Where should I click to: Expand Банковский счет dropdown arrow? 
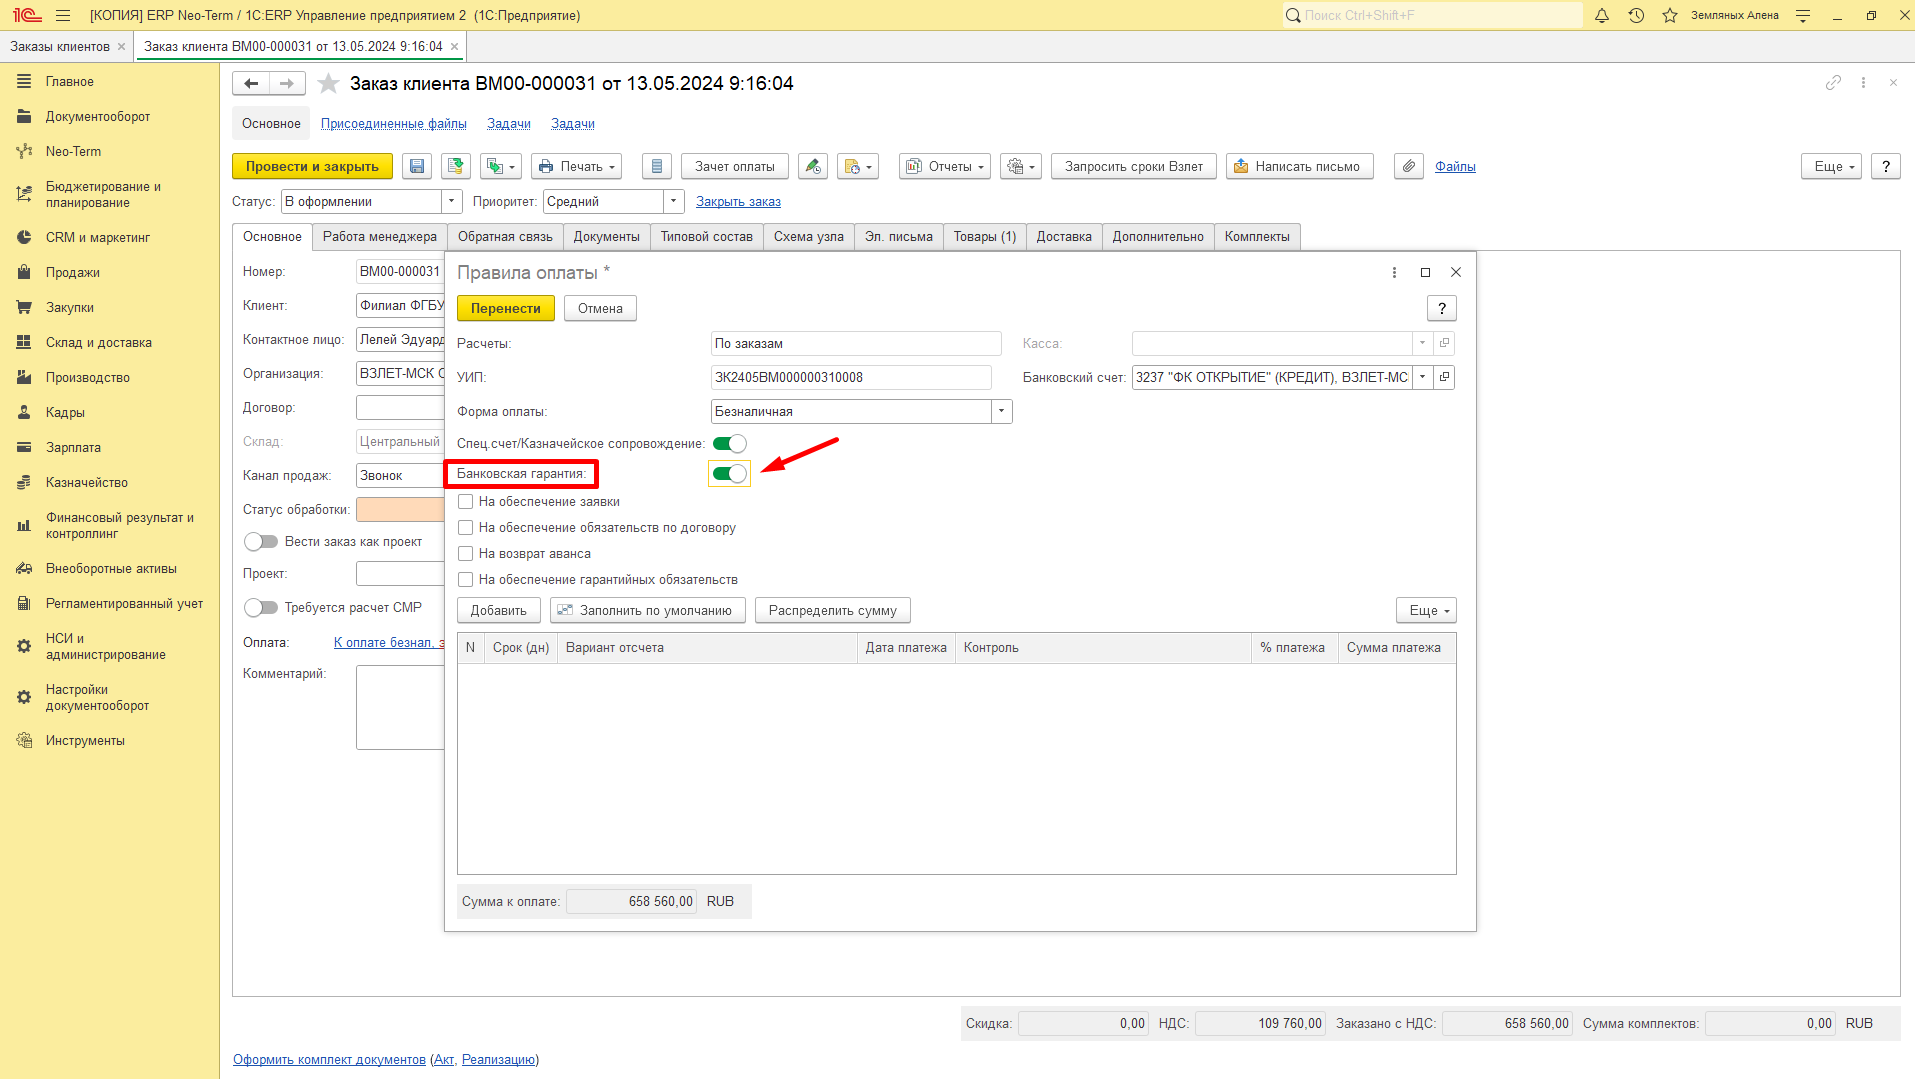coord(1422,377)
